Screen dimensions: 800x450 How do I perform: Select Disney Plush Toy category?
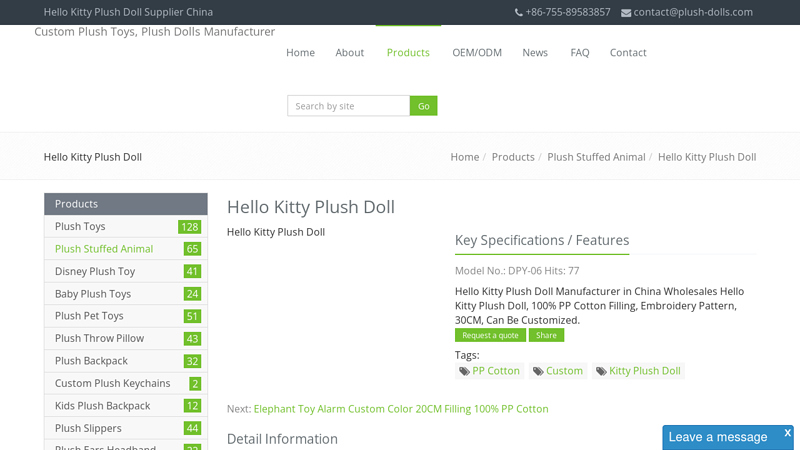point(95,272)
